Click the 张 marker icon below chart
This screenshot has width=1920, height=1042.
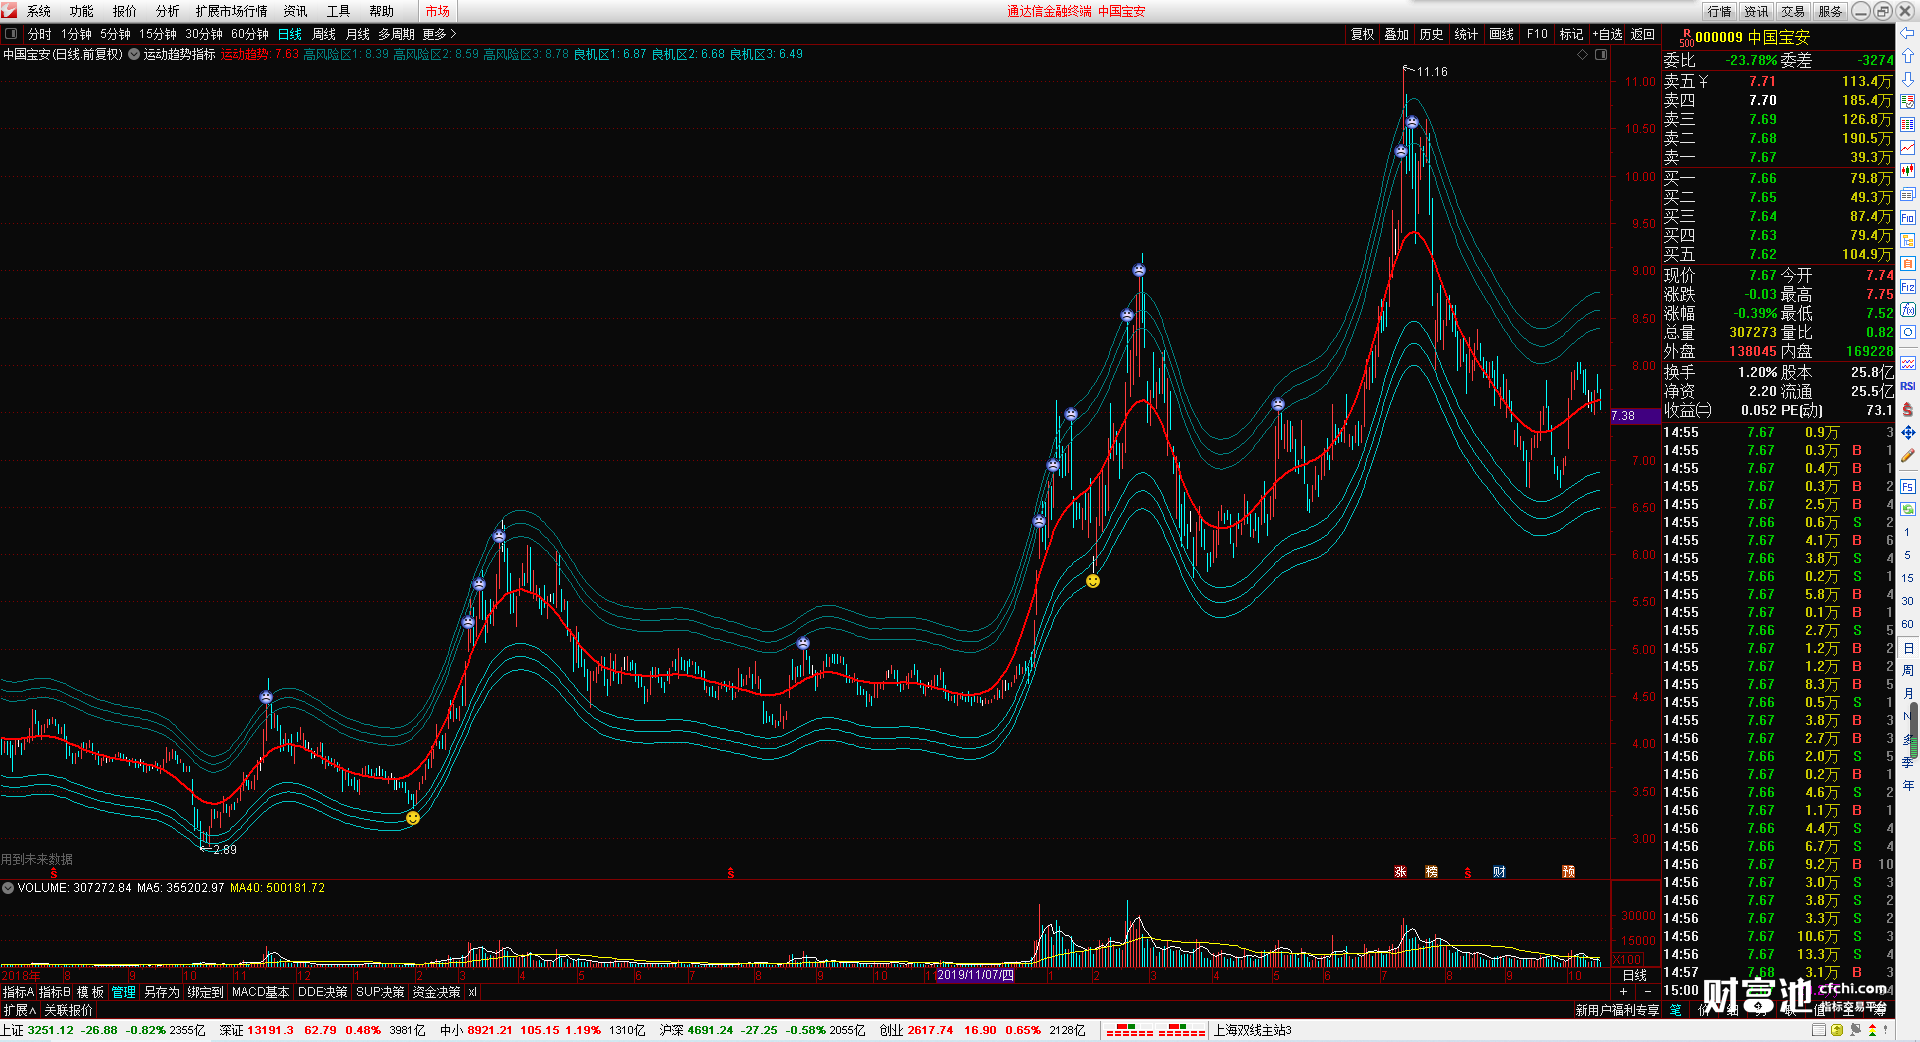1400,872
